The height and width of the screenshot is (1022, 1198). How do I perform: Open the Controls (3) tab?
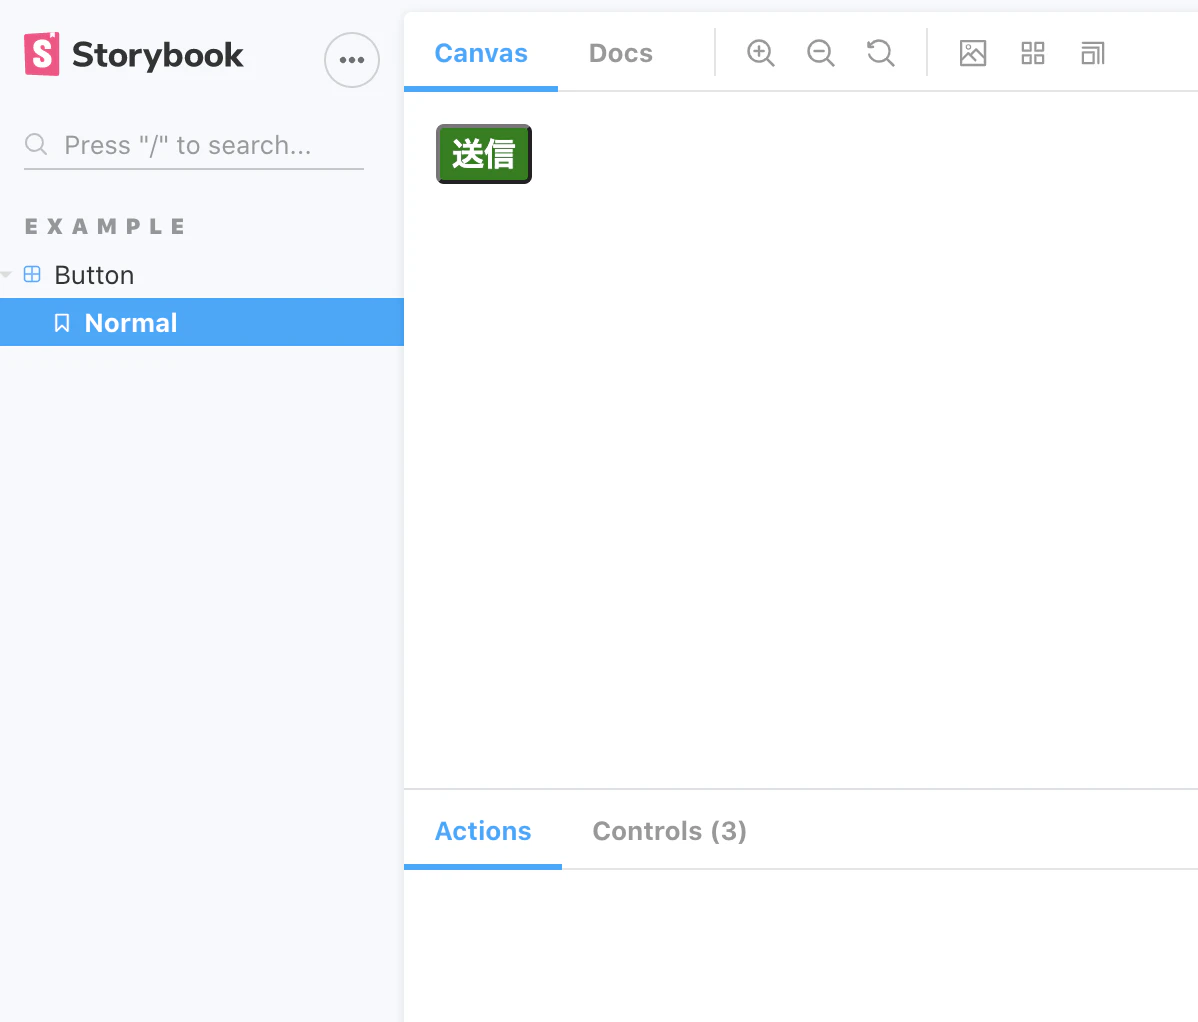669,831
